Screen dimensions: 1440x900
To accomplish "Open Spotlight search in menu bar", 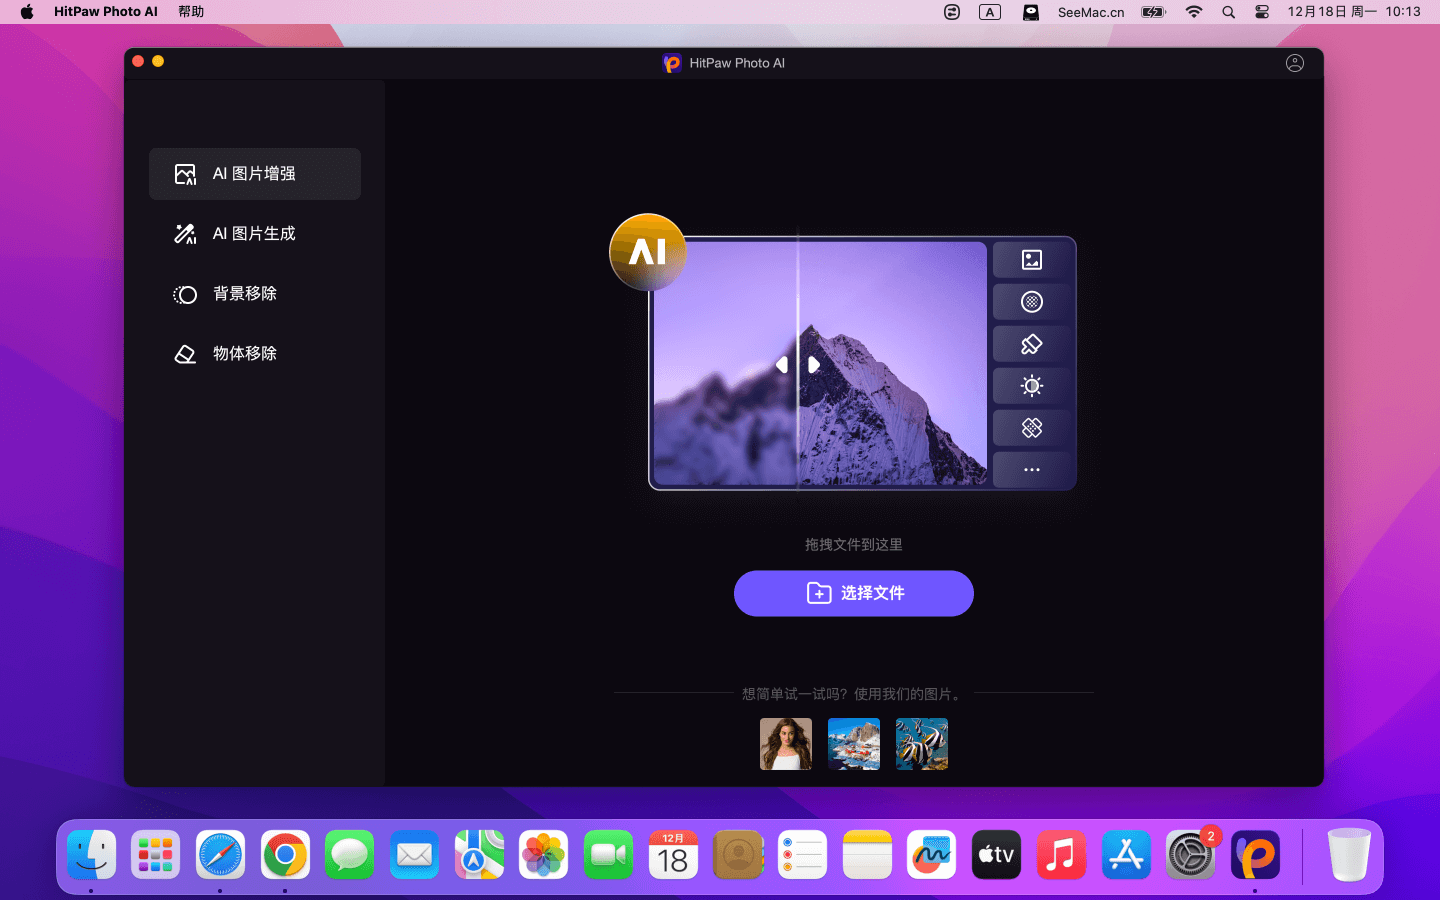I will pos(1228,12).
